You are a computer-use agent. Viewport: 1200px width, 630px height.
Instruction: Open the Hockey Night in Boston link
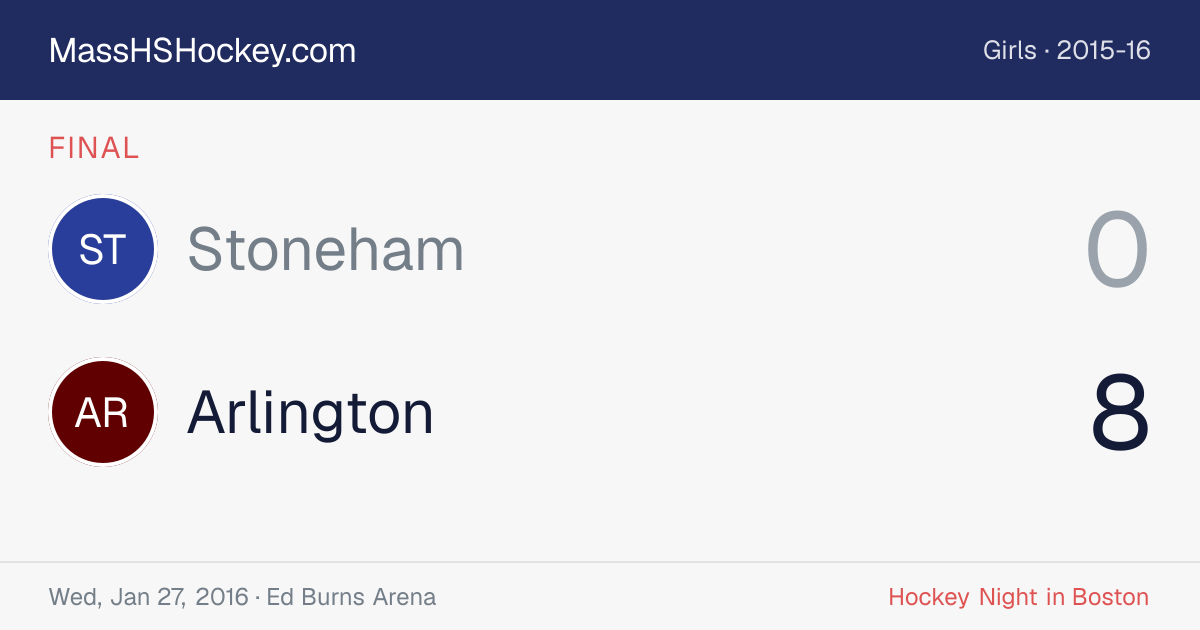(1019, 597)
